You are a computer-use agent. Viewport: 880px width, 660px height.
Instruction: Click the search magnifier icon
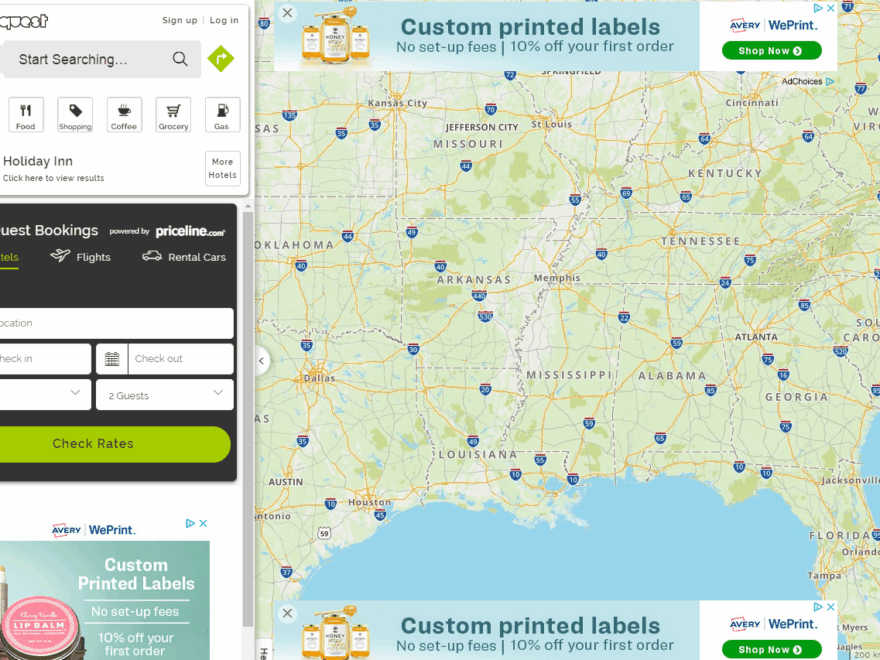[x=180, y=59]
